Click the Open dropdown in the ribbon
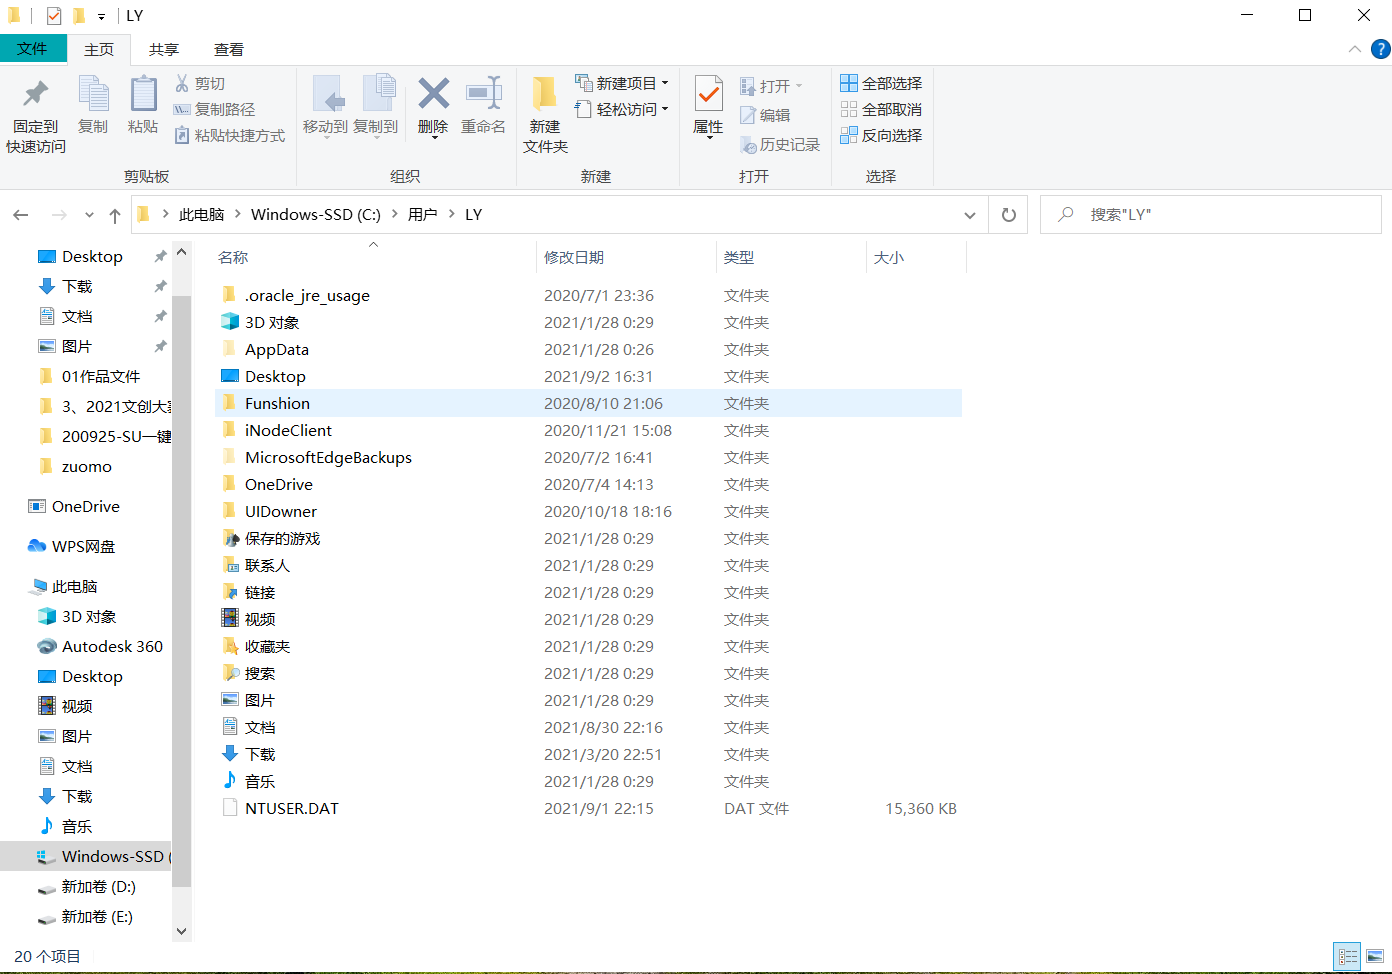The width and height of the screenshot is (1392, 974). (771, 86)
